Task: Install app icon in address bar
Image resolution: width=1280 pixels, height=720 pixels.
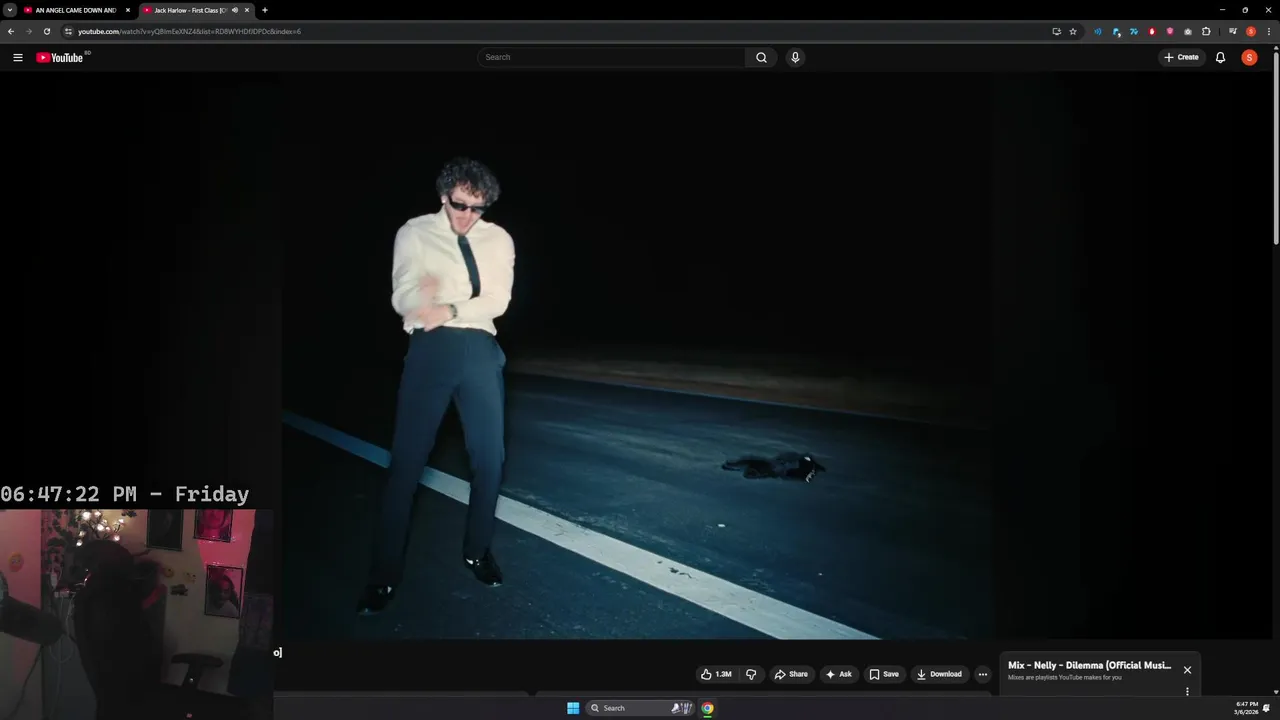Action: coord(1056,31)
